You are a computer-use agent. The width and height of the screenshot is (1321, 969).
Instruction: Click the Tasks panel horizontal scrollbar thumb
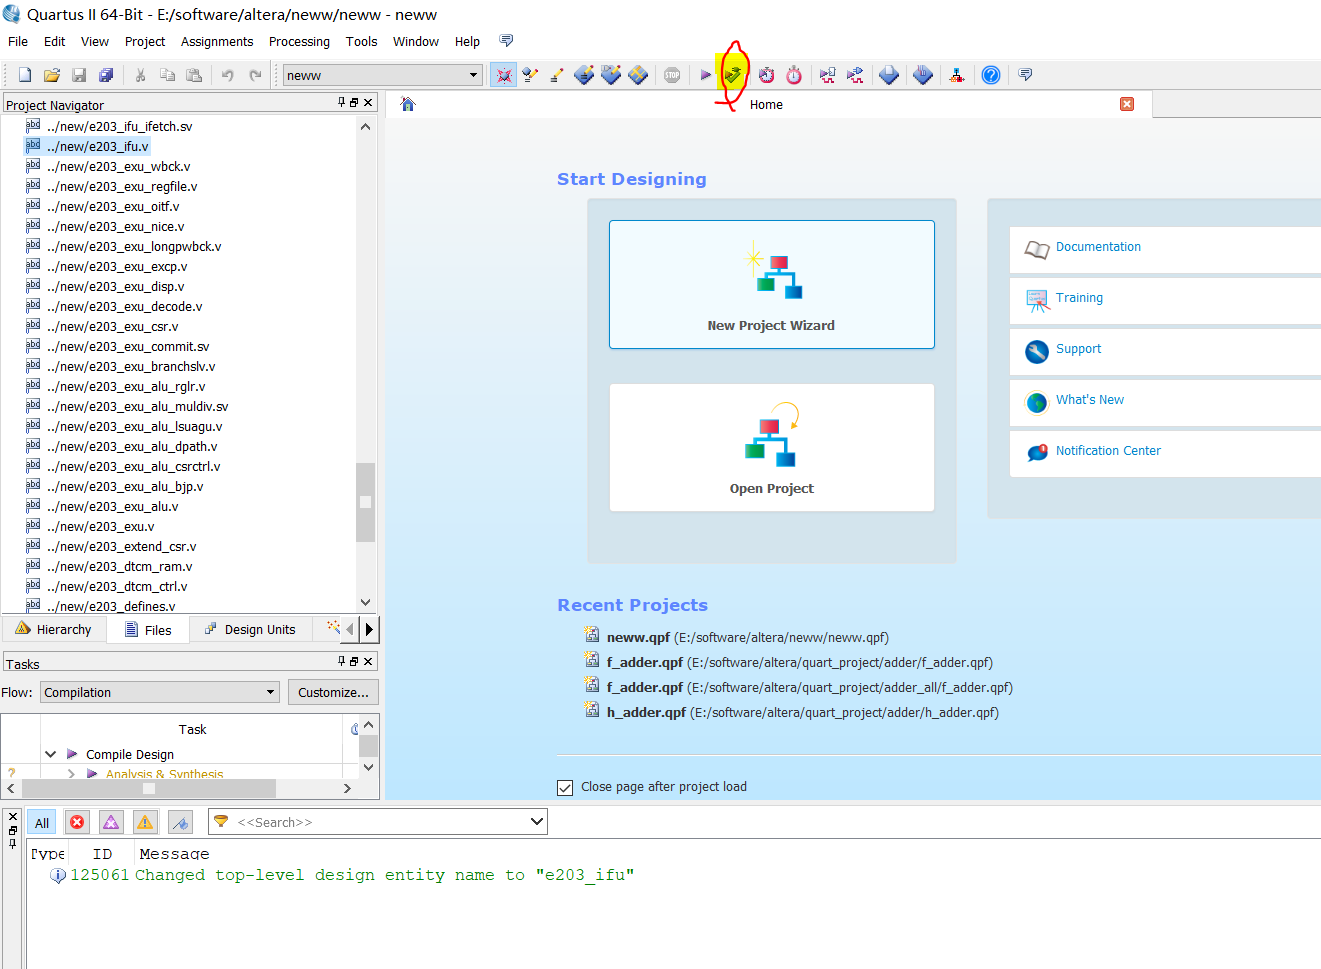(x=149, y=788)
